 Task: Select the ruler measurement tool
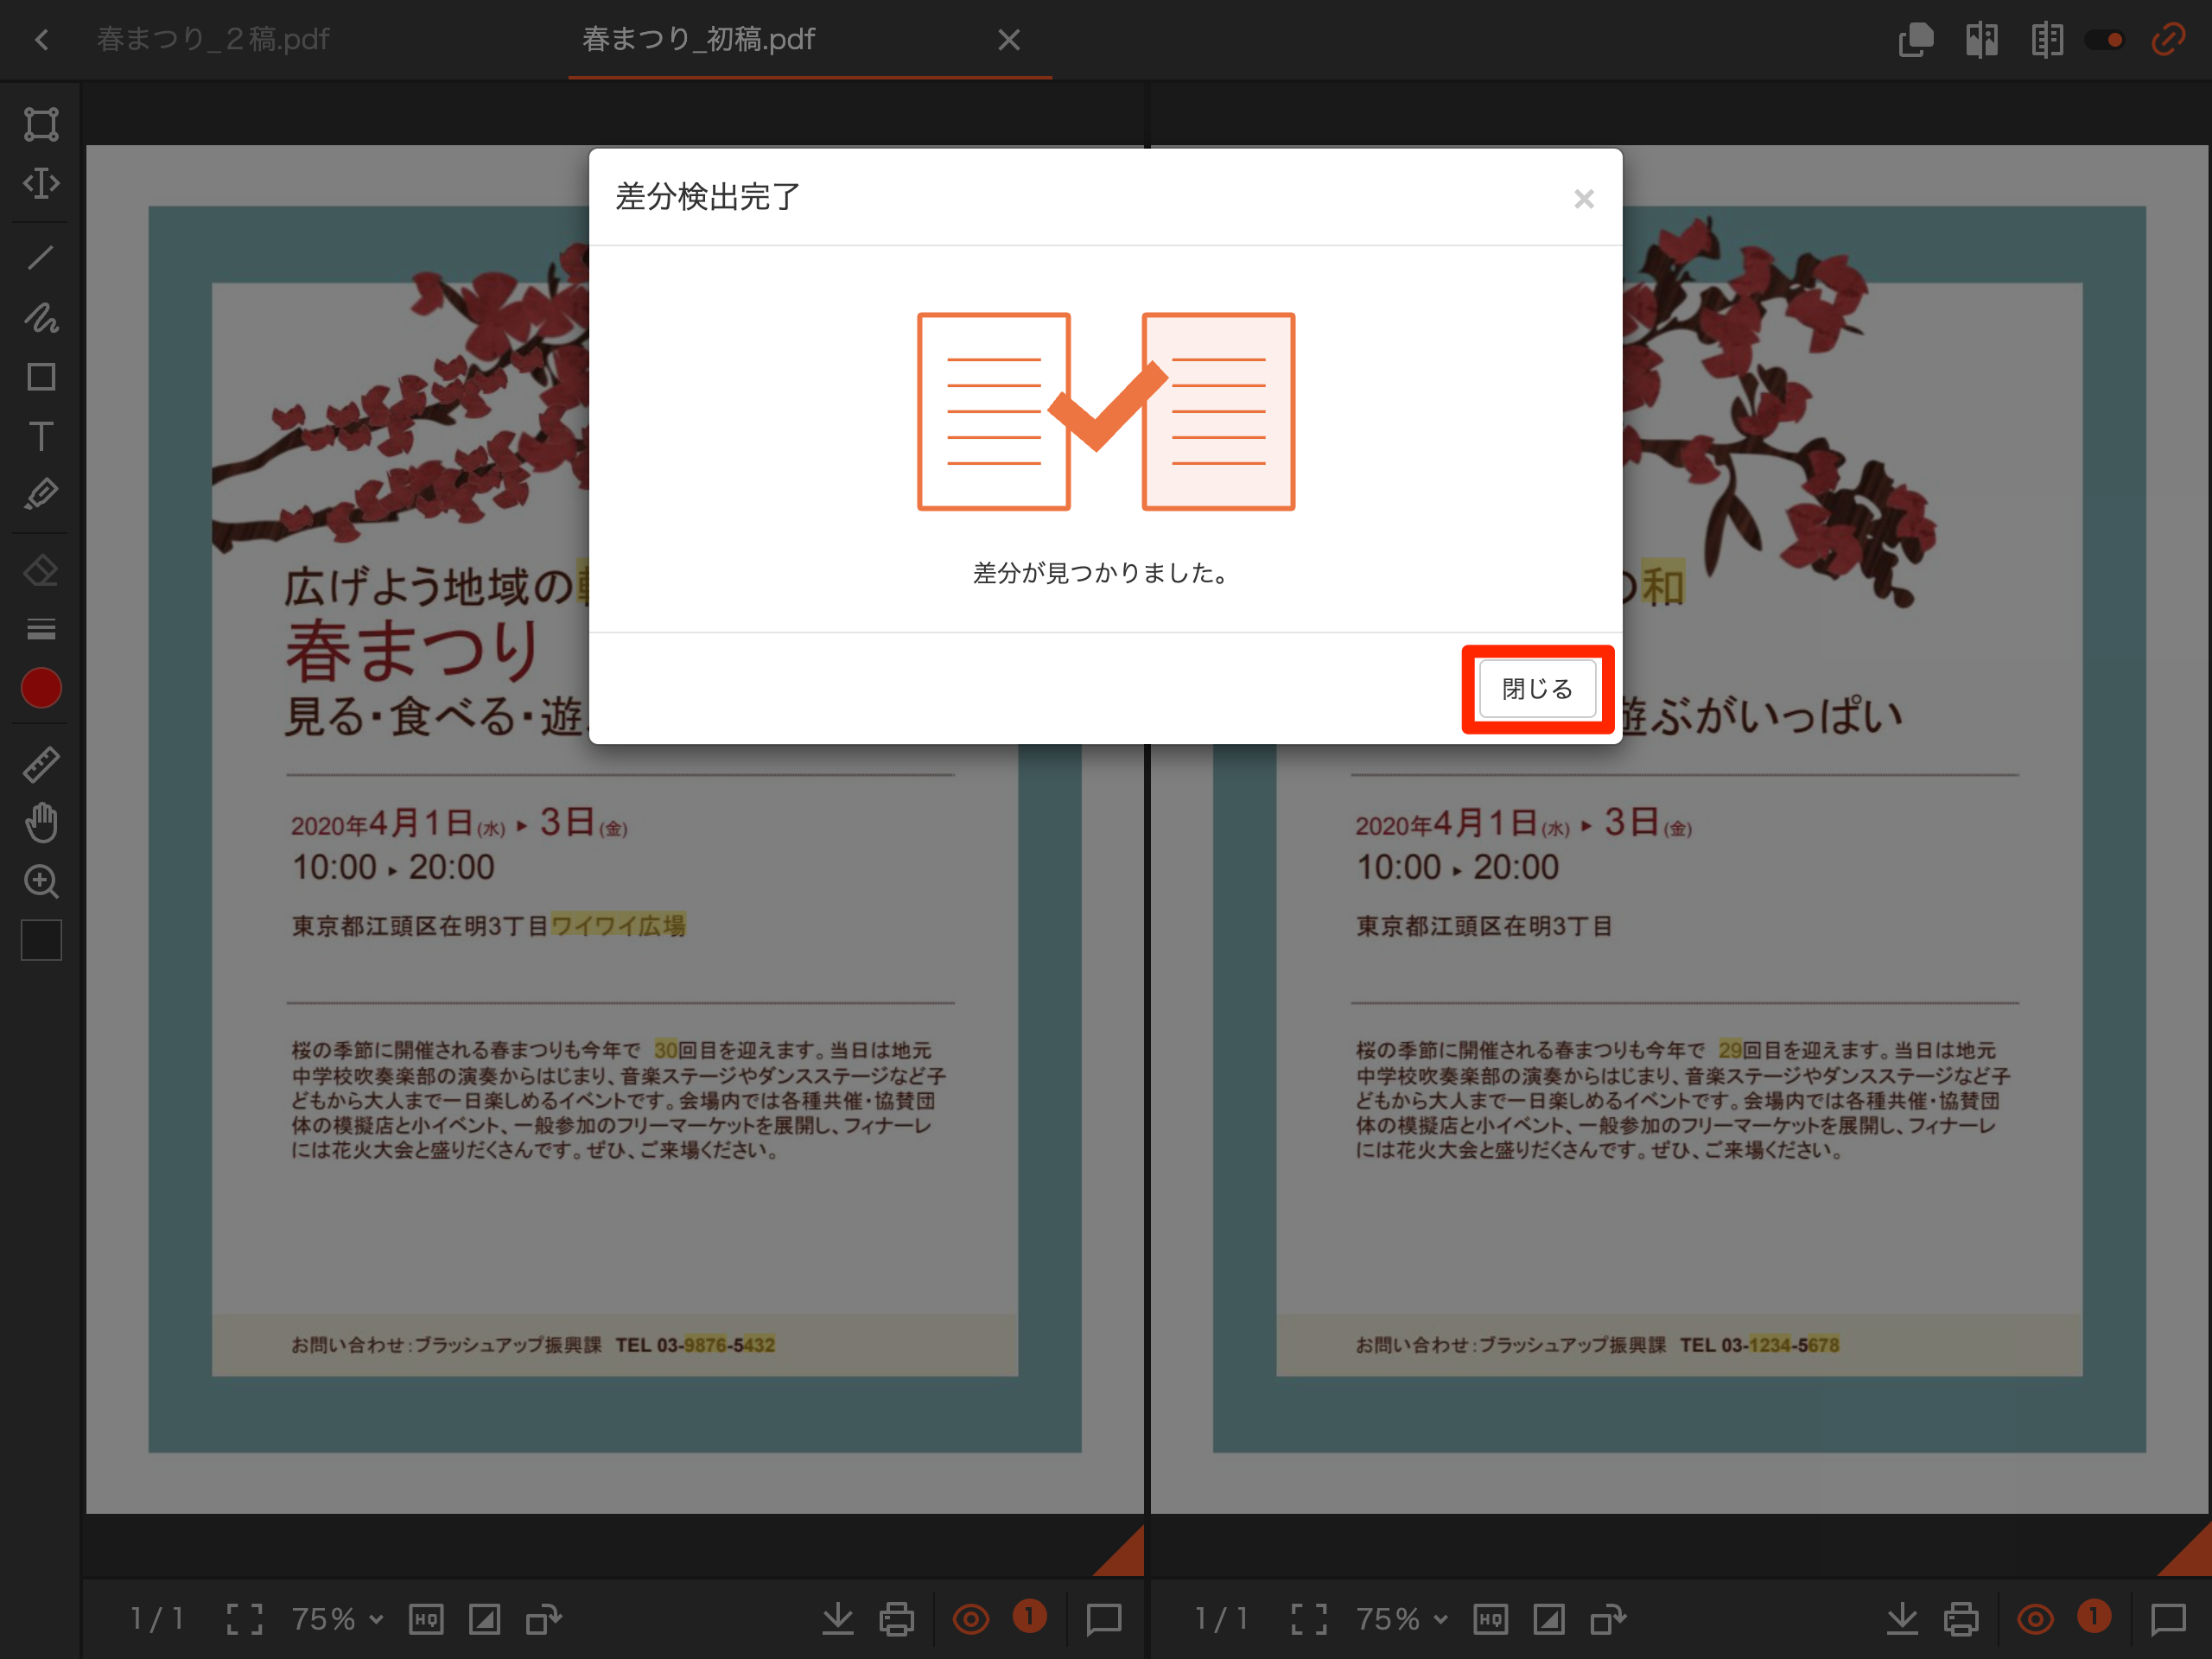point(41,764)
